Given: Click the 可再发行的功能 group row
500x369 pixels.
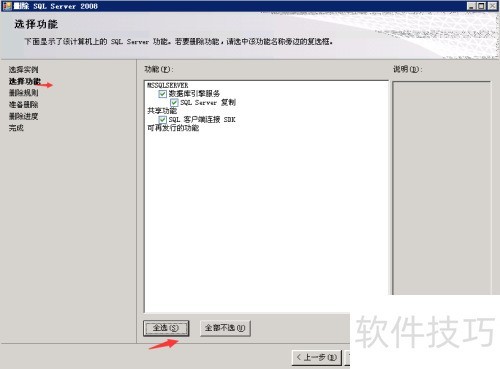Looking at the screenshot, I should pyautogui.click(x=173, y=128).
